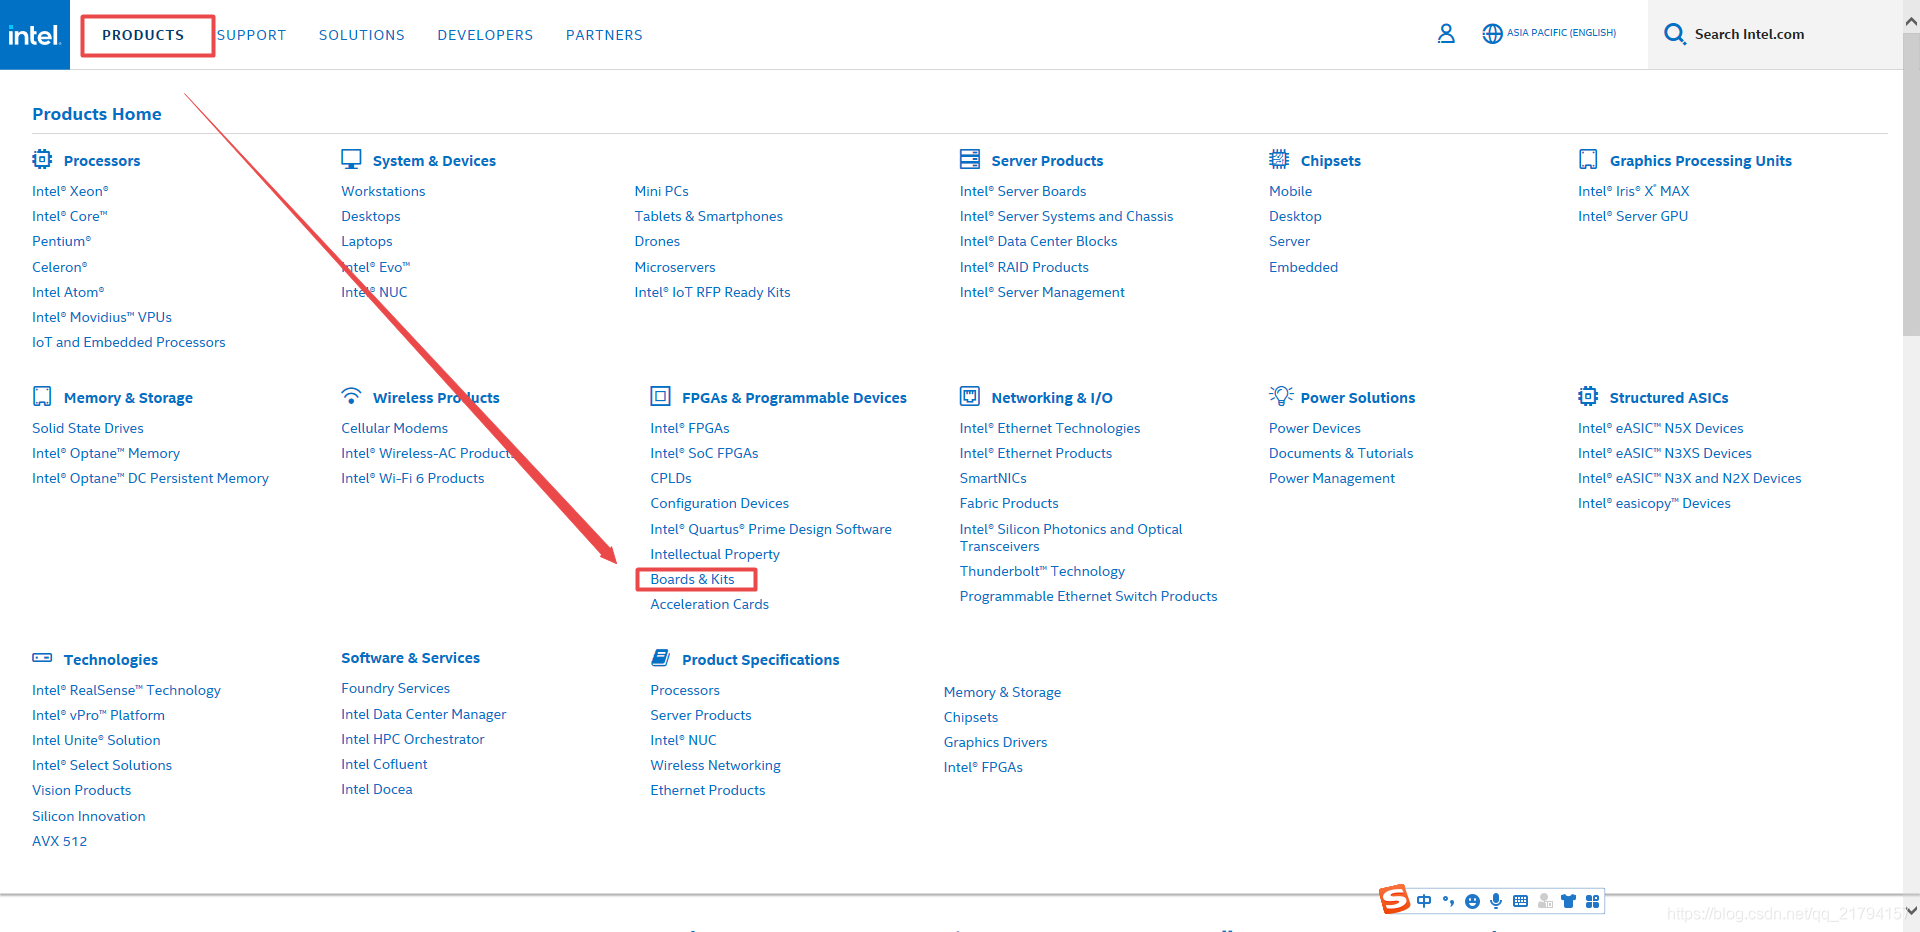The width and height of the screenshot is (1920, 932).
Task: Click the Wireless Products wifi icon
Action: (x=351, y=396)
